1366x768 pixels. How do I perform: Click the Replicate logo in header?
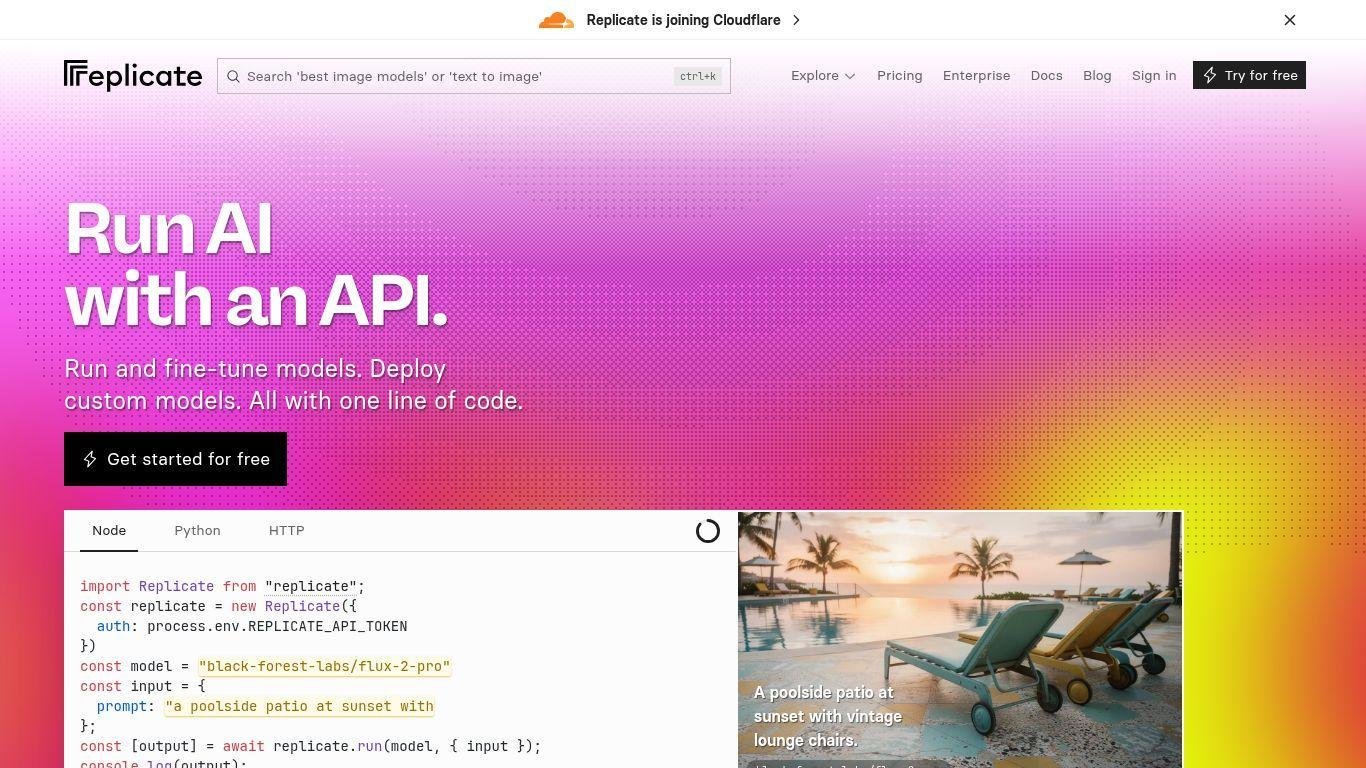(x=133, y=76)
